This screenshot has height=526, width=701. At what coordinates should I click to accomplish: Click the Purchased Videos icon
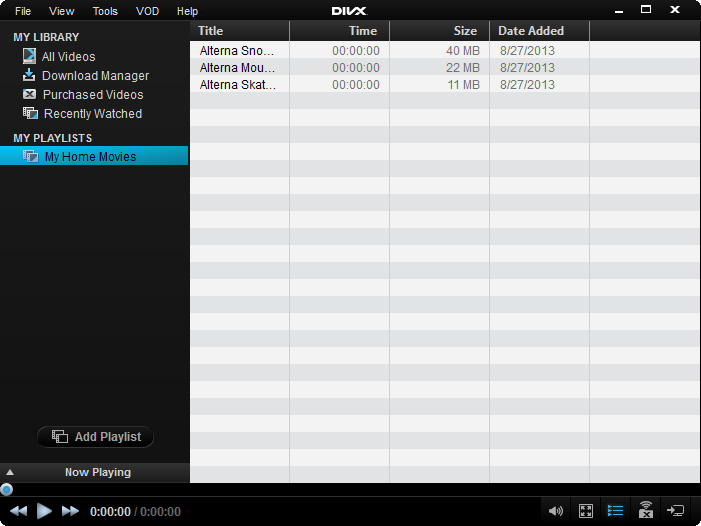[x=30, y=94]
